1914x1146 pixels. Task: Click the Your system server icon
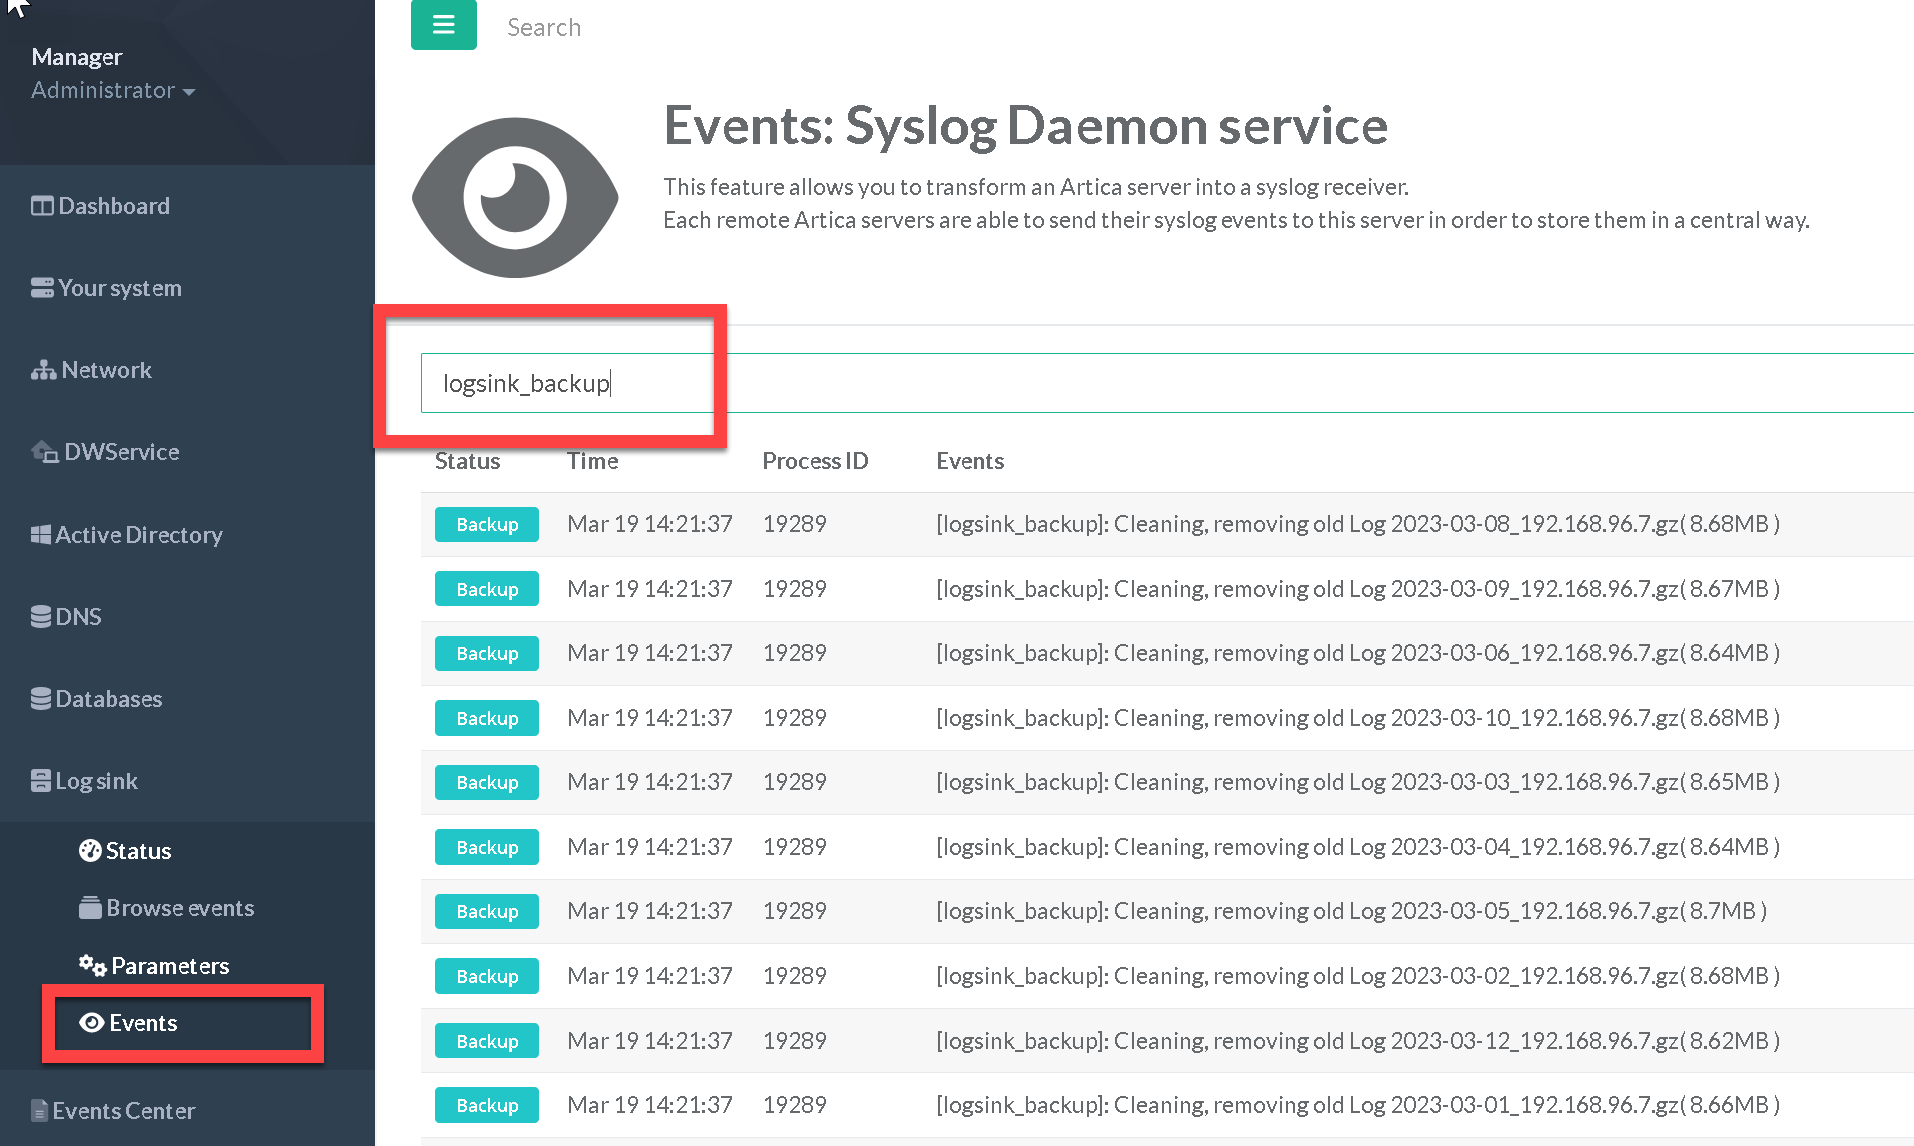(42, 288)
